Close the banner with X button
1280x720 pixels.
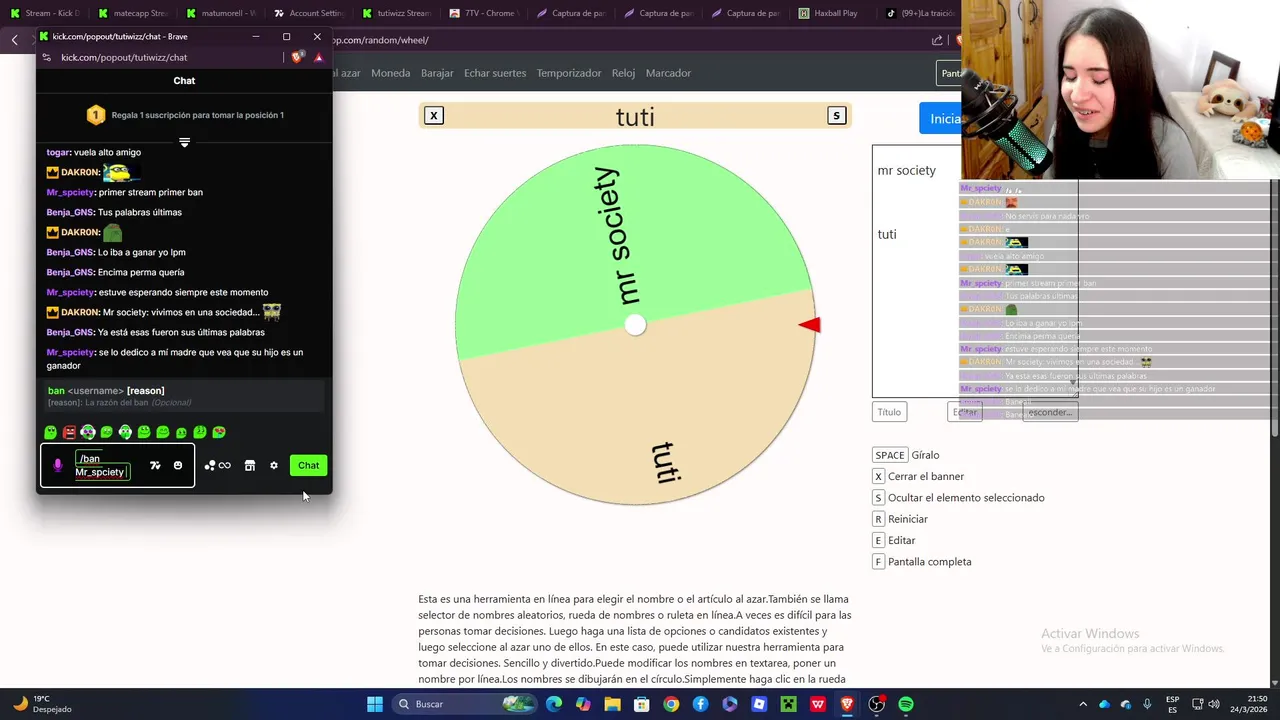point(433,115)
